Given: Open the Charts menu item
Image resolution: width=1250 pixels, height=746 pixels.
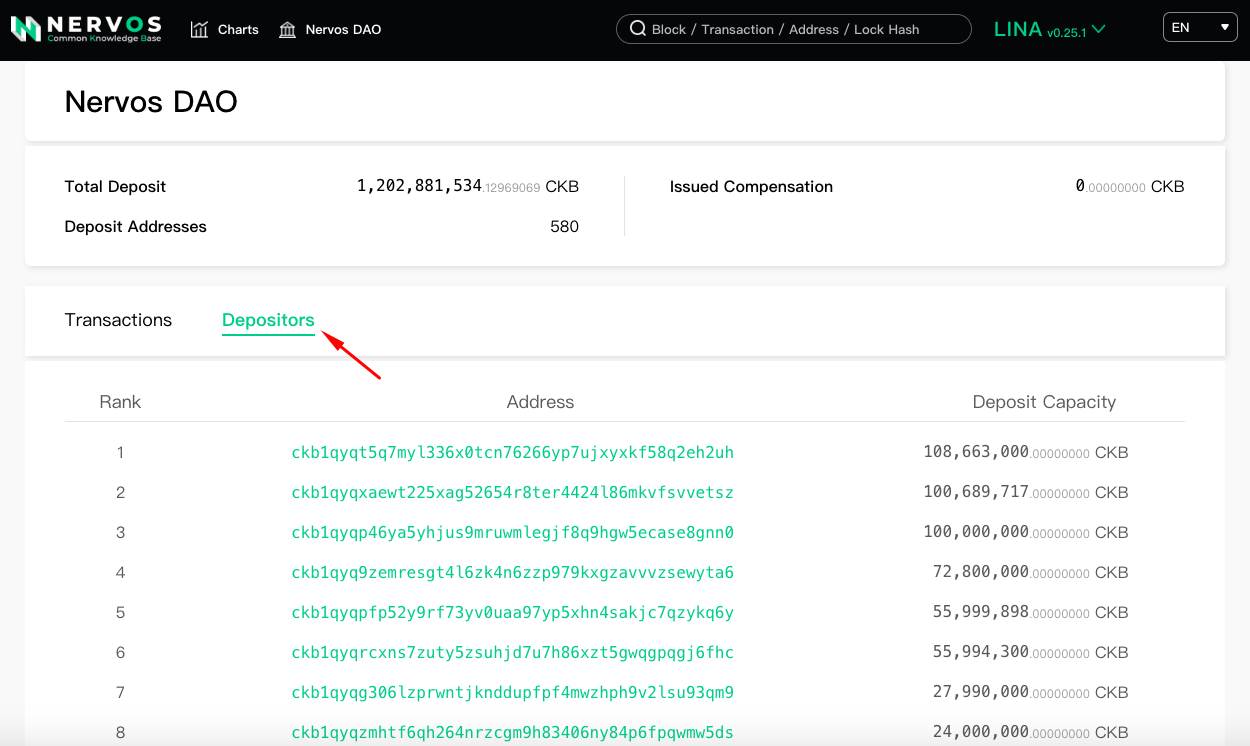Looking at the screenshot, I should click(238, 30).
